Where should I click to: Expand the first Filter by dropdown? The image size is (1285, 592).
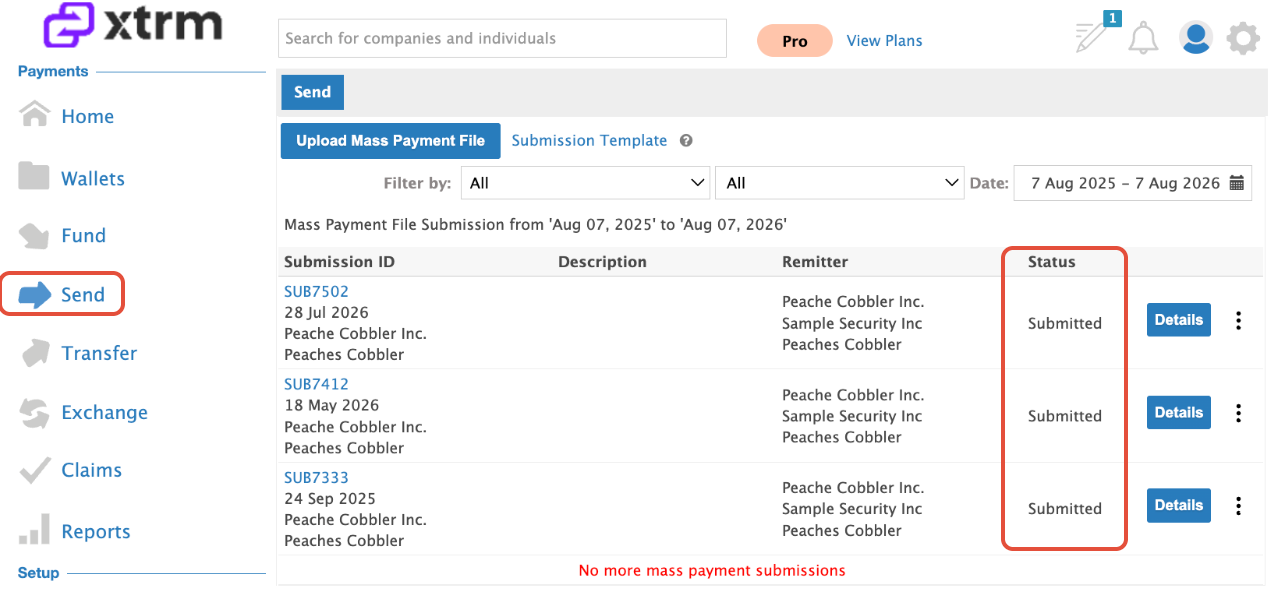[586, 183]
